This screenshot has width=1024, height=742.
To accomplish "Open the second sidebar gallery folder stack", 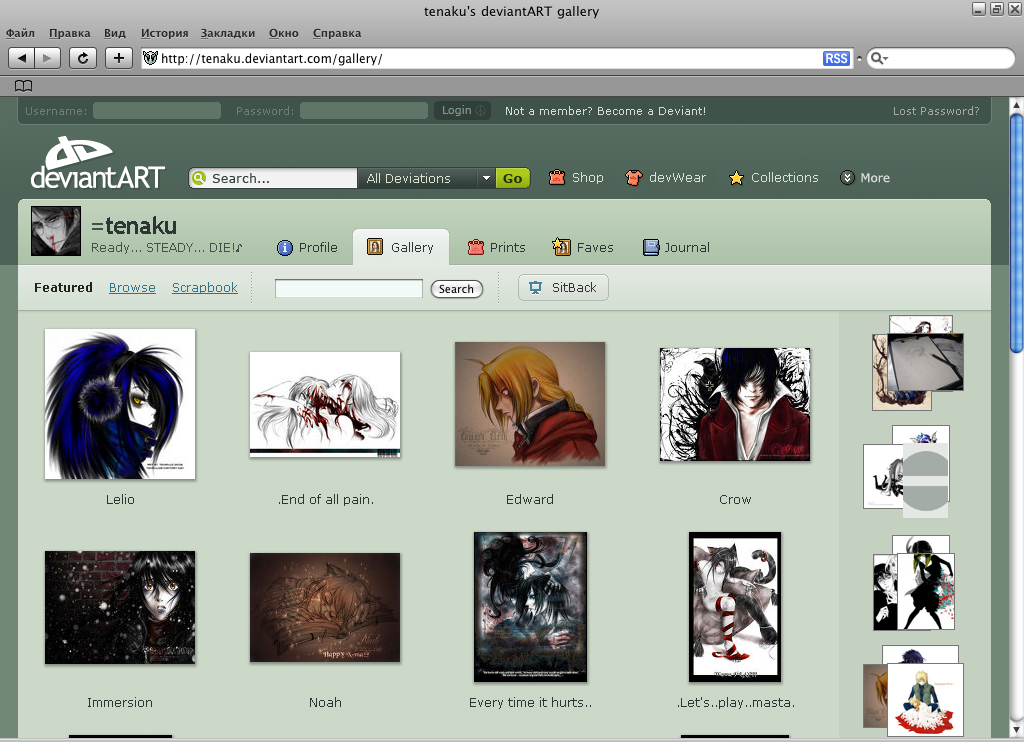I will coord(906,472).
